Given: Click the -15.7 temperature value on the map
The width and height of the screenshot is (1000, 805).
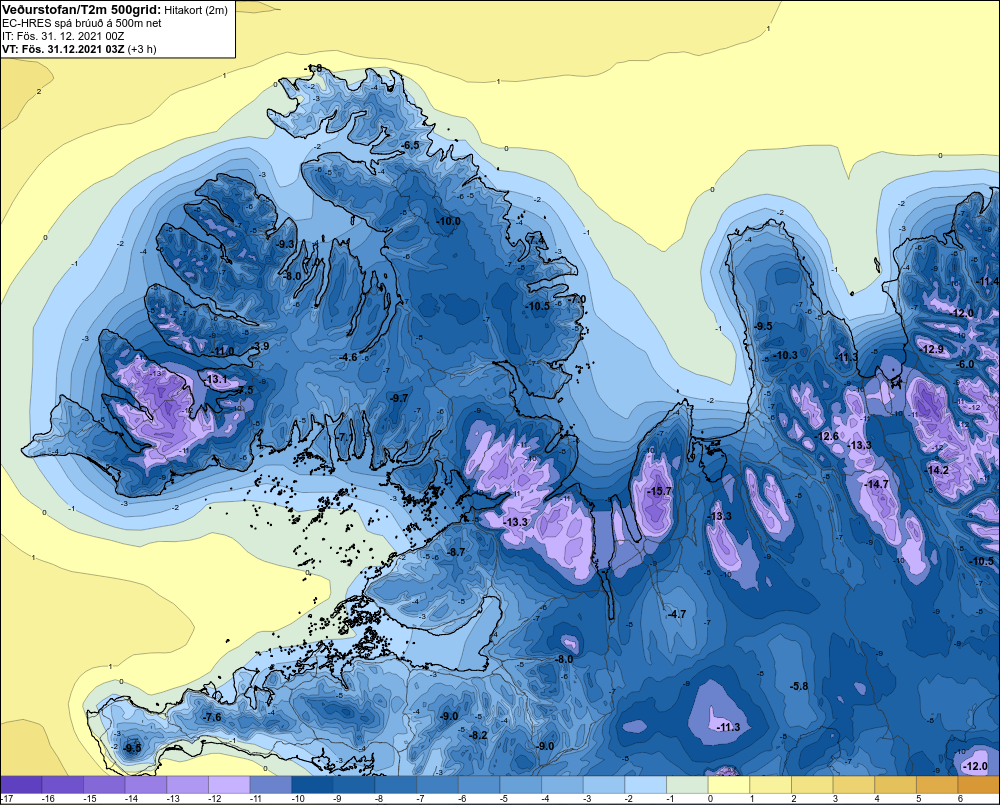Looking at the screenshot, I should pyautogui.click(x=659, y=491).
